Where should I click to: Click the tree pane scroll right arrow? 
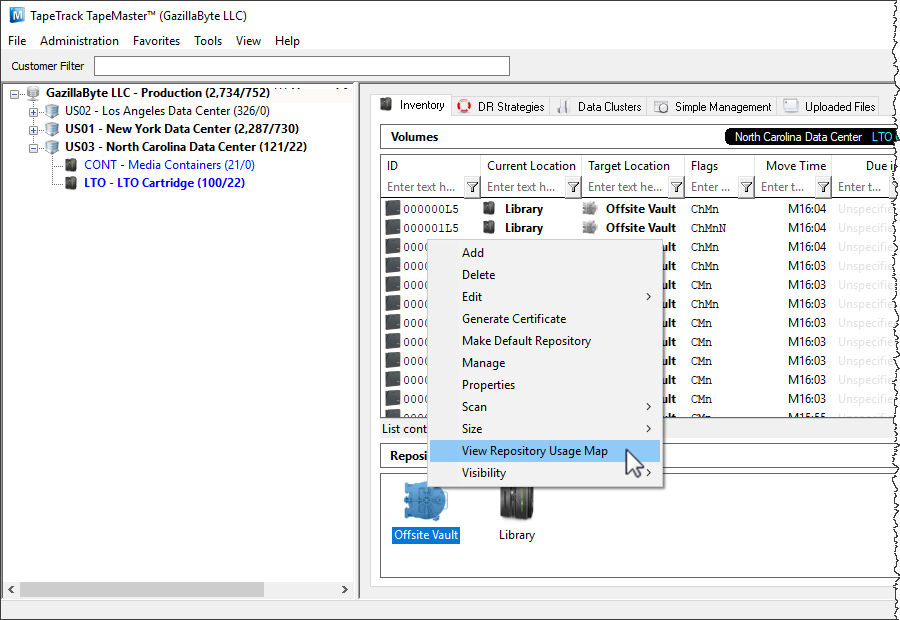pyautogui.click(x=344, y=590)
